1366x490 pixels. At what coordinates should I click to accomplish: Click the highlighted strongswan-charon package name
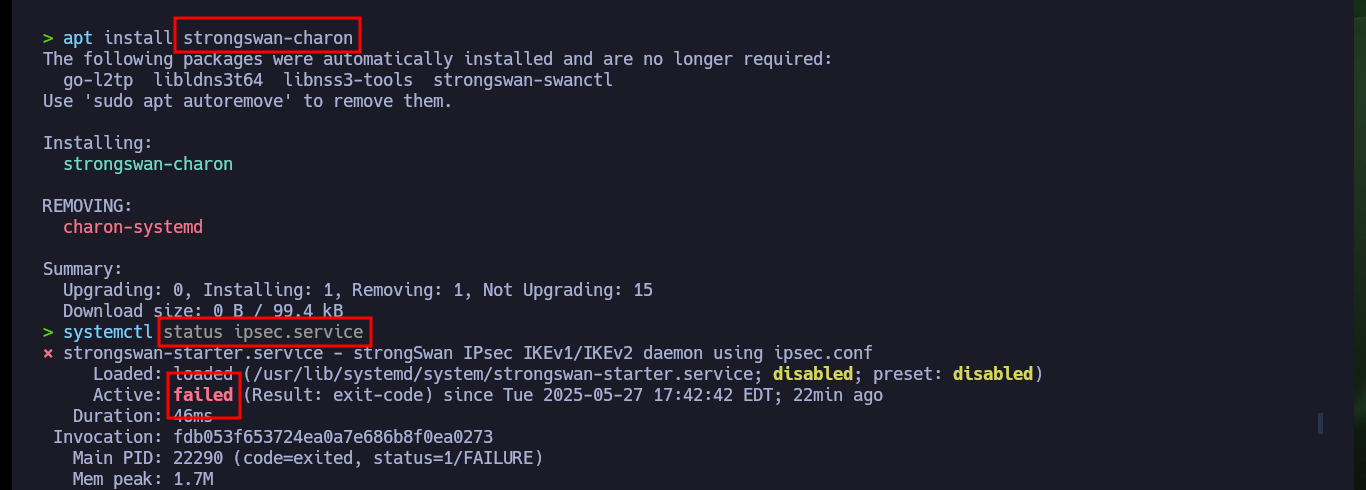[268, 38]
